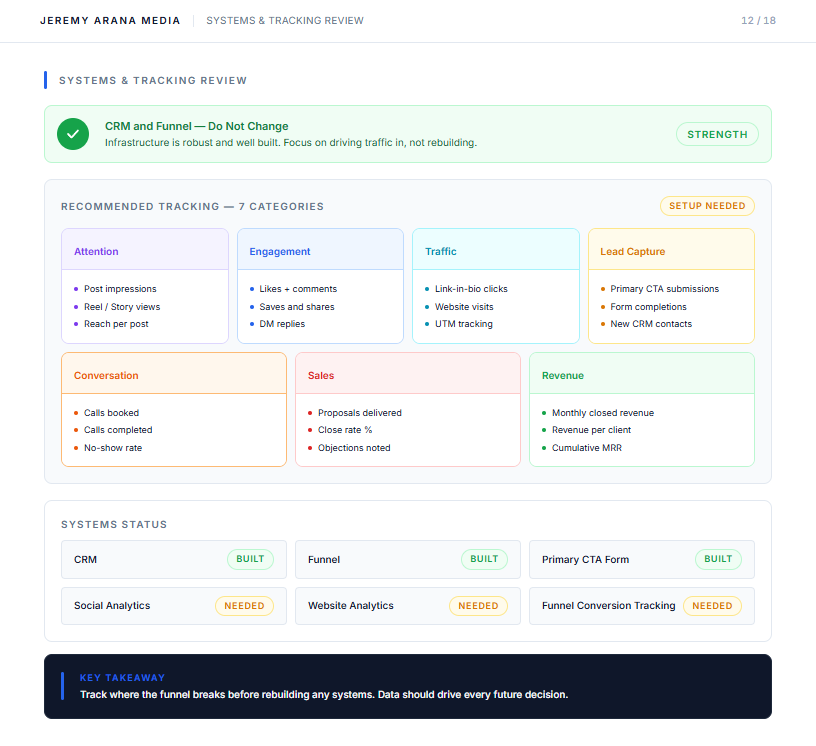Viewport: 816px width, 746px height.
Task: Click the Funnel Conversion Tracking label
Action: tap(608, 605)
